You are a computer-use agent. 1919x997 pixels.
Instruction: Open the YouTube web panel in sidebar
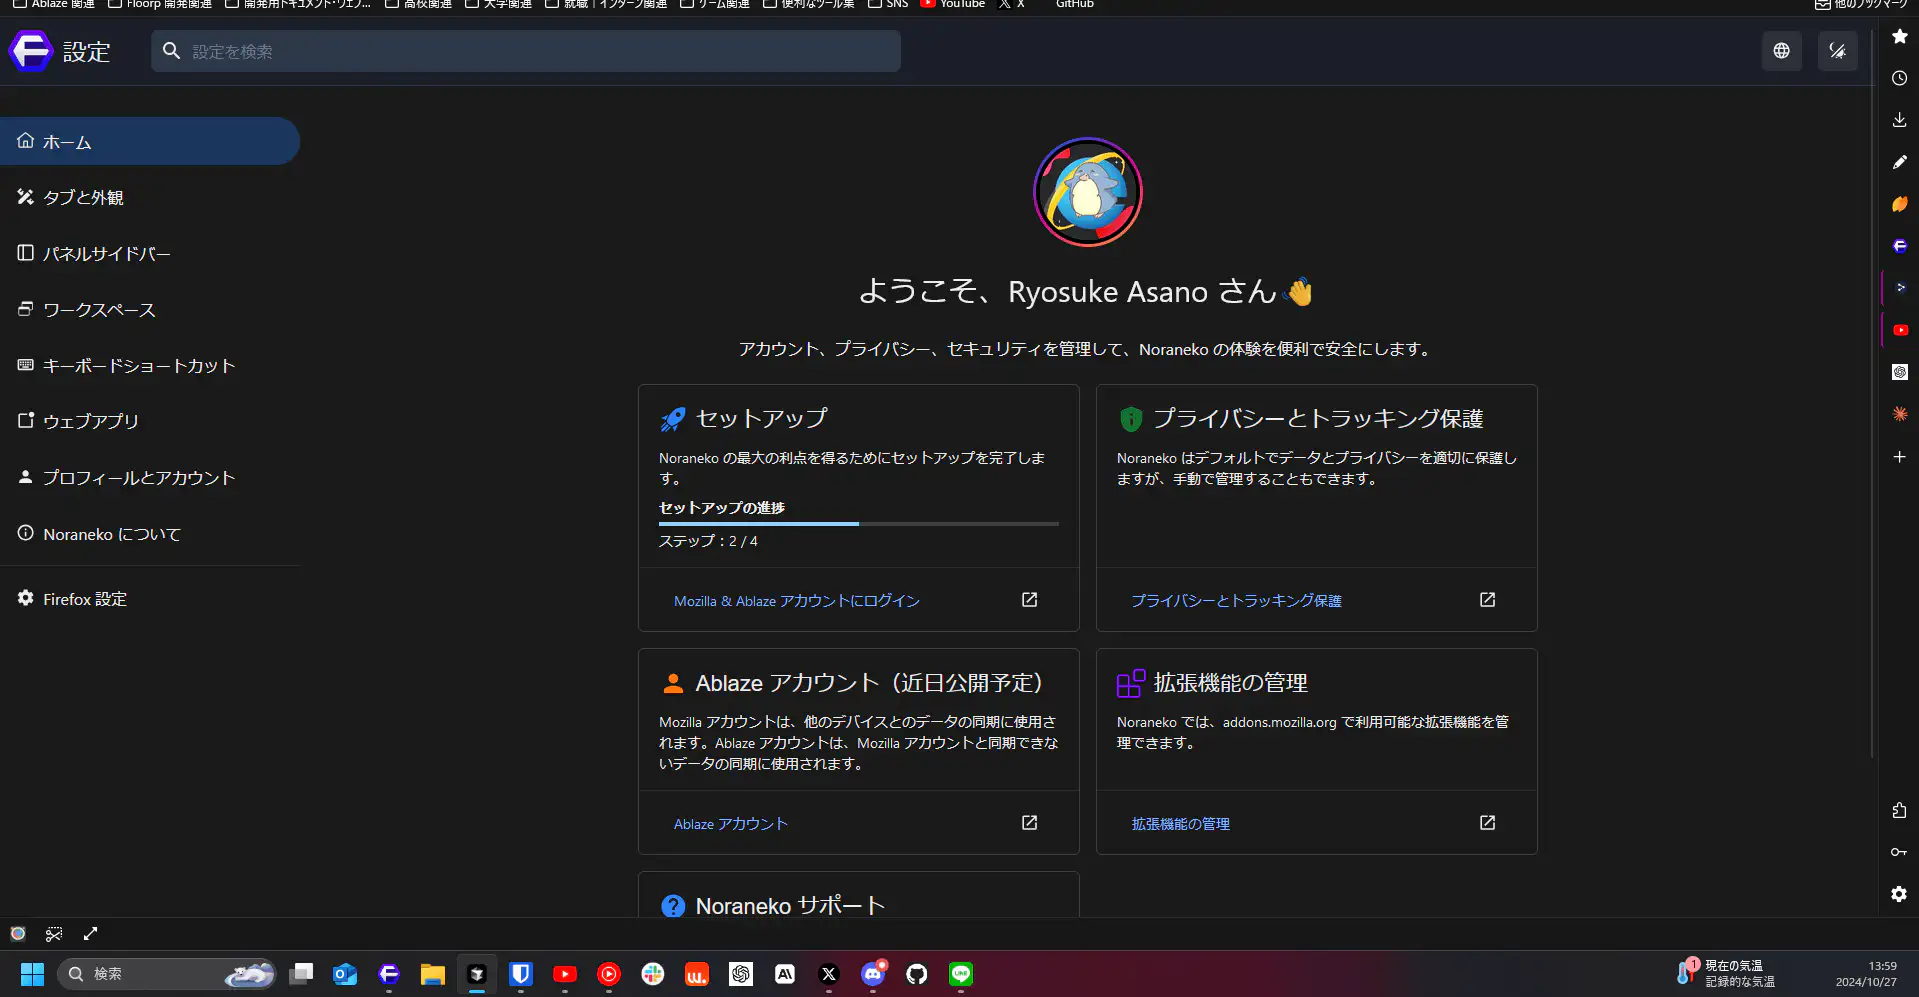pyautogui.click(x=1900, y=330)
